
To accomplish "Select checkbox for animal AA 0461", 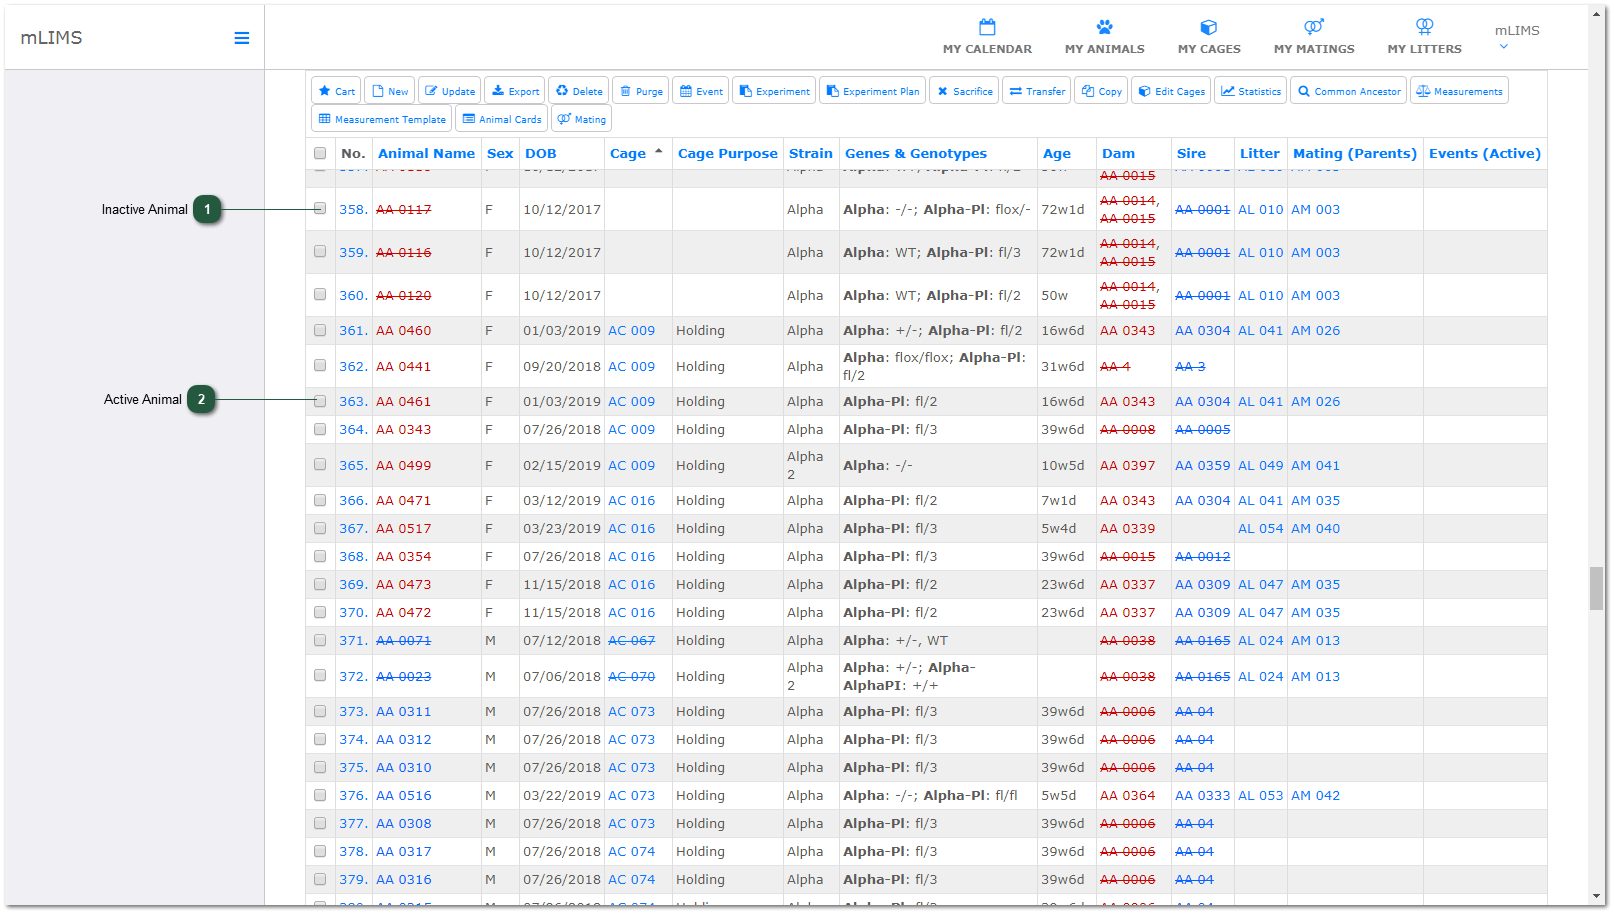I will [x=320, y=401].
